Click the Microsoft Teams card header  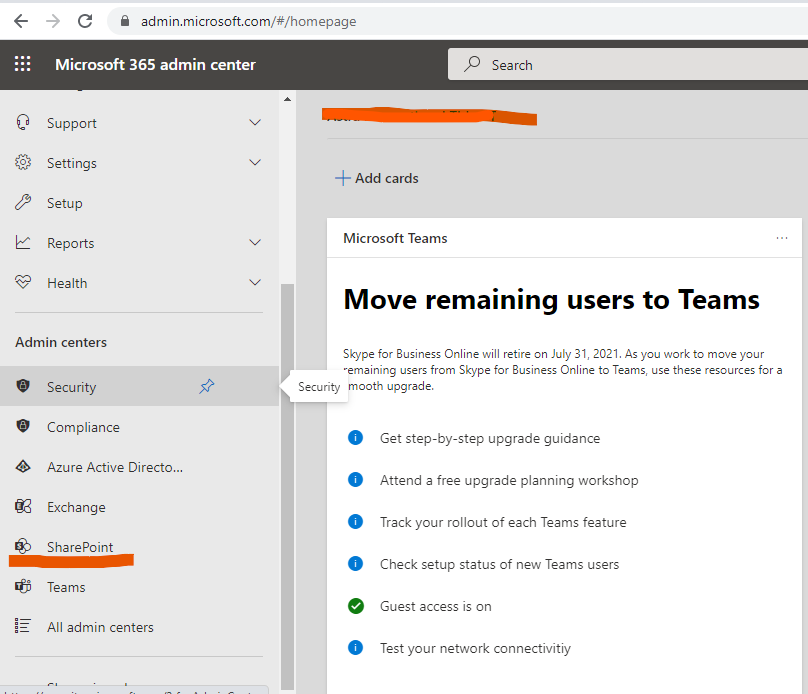pos(395,238)
